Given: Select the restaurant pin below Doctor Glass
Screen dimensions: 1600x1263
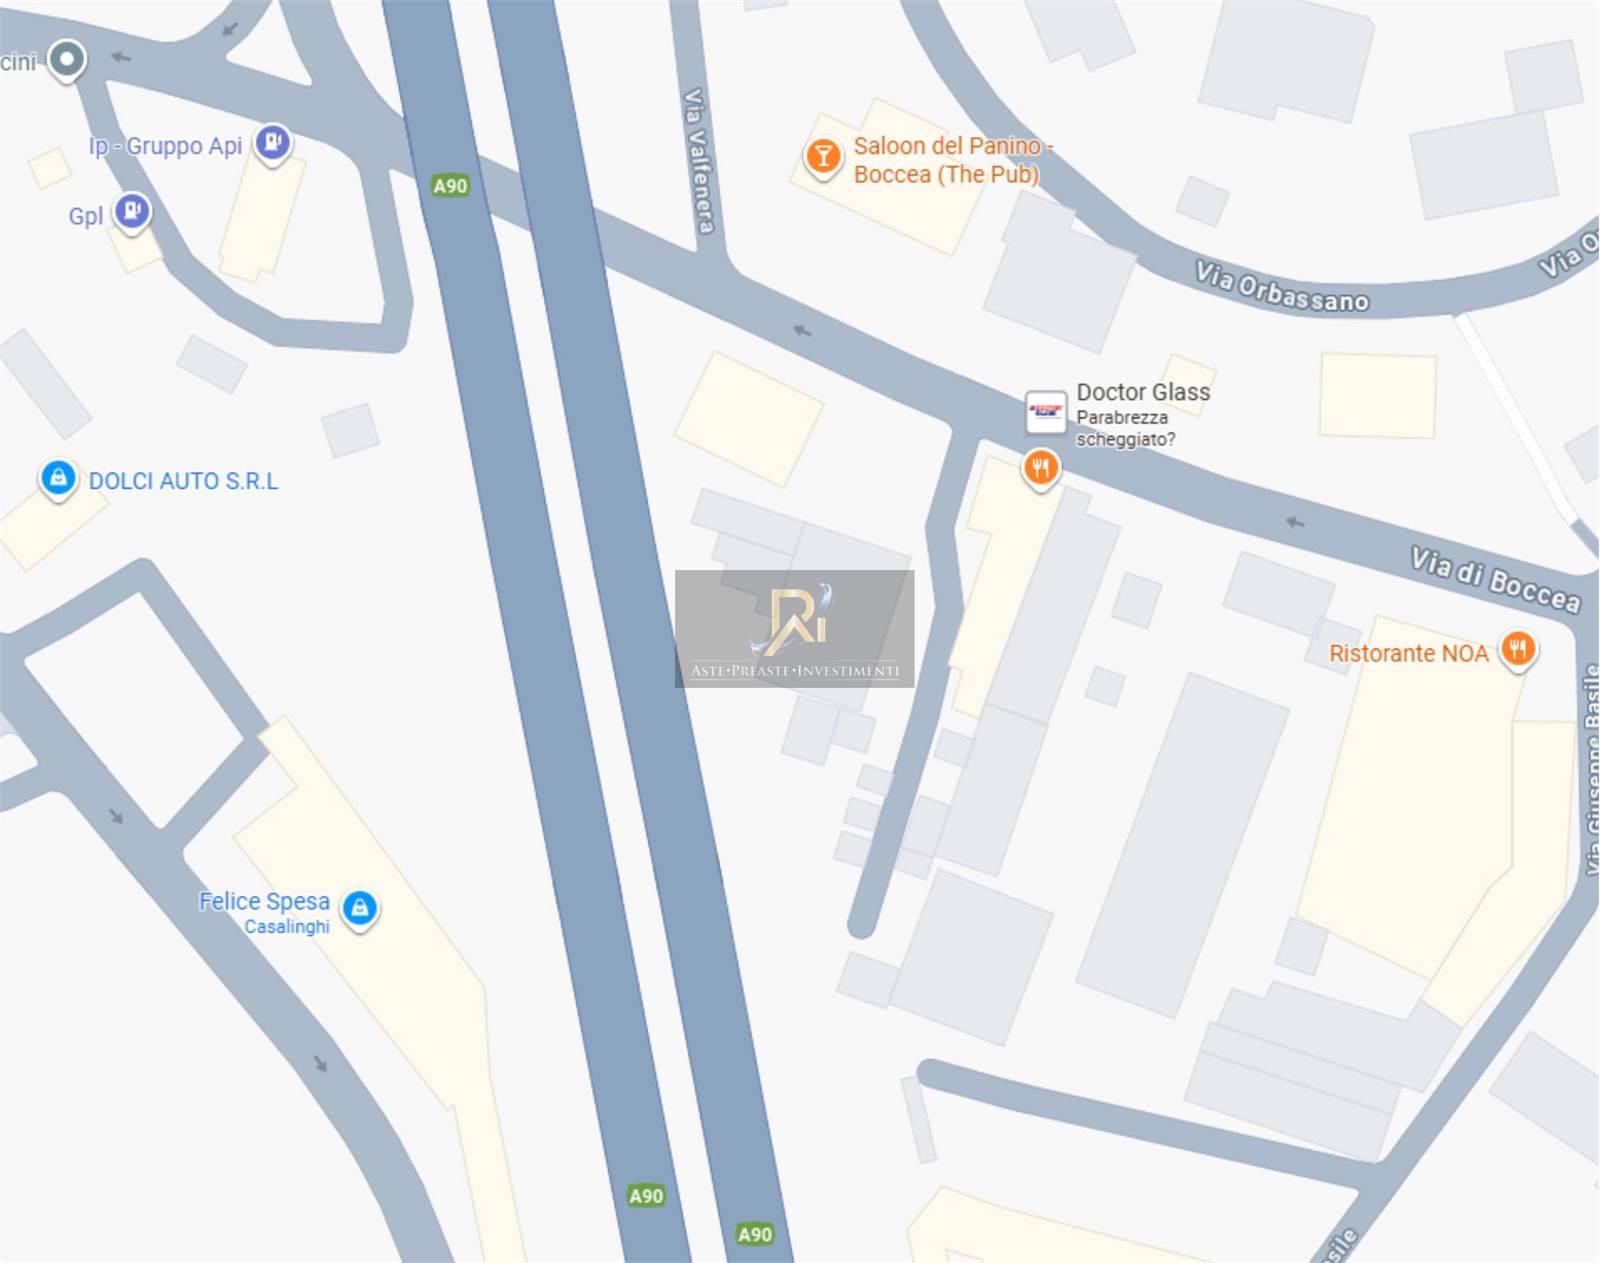Looking at the screenshot, I should tap(1041, 468).
